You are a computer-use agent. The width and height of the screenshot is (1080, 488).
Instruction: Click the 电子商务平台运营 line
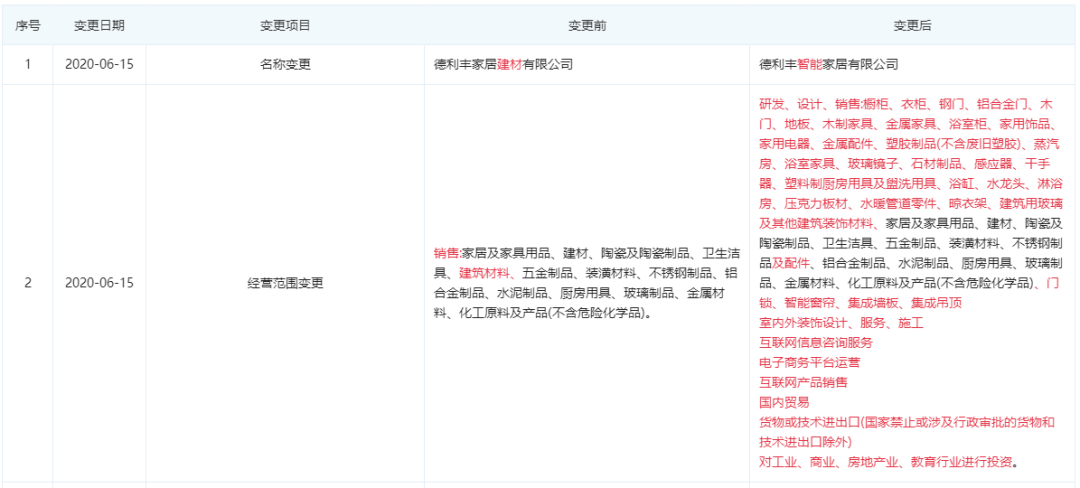tap(809, 362)
